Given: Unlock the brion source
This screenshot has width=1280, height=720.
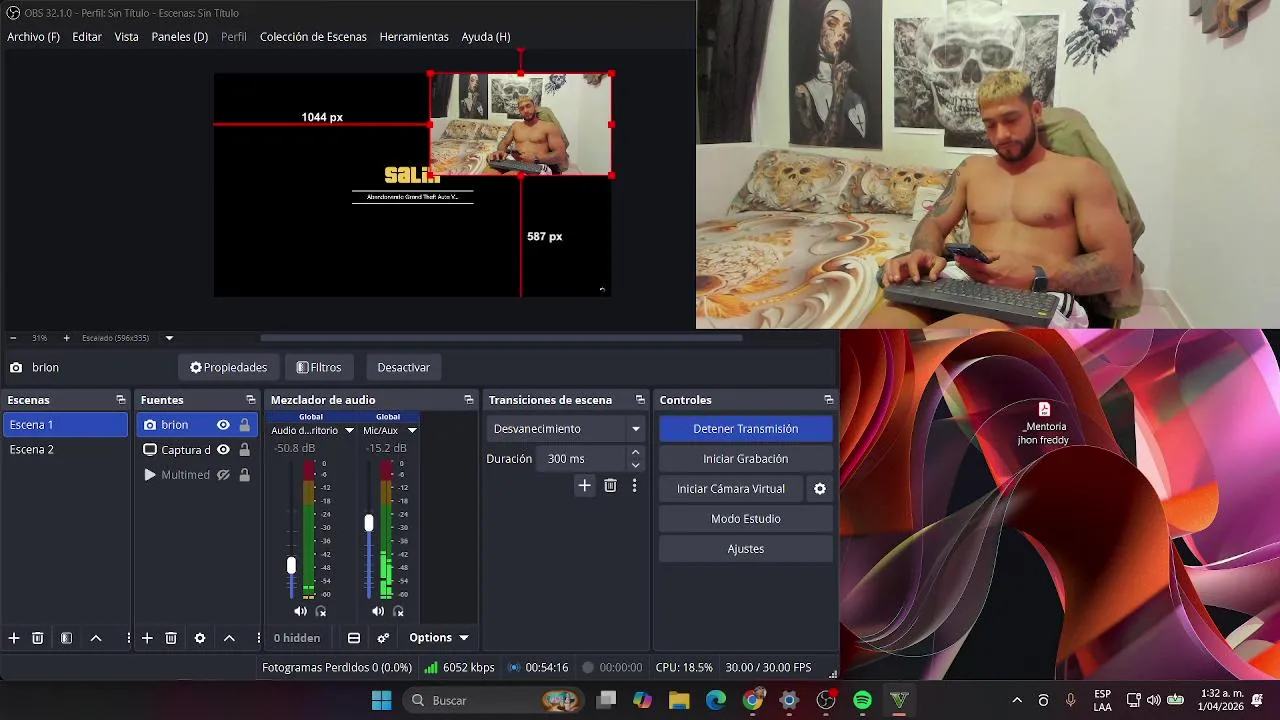Looking at the screenshot, I should (x=244, y=425).
